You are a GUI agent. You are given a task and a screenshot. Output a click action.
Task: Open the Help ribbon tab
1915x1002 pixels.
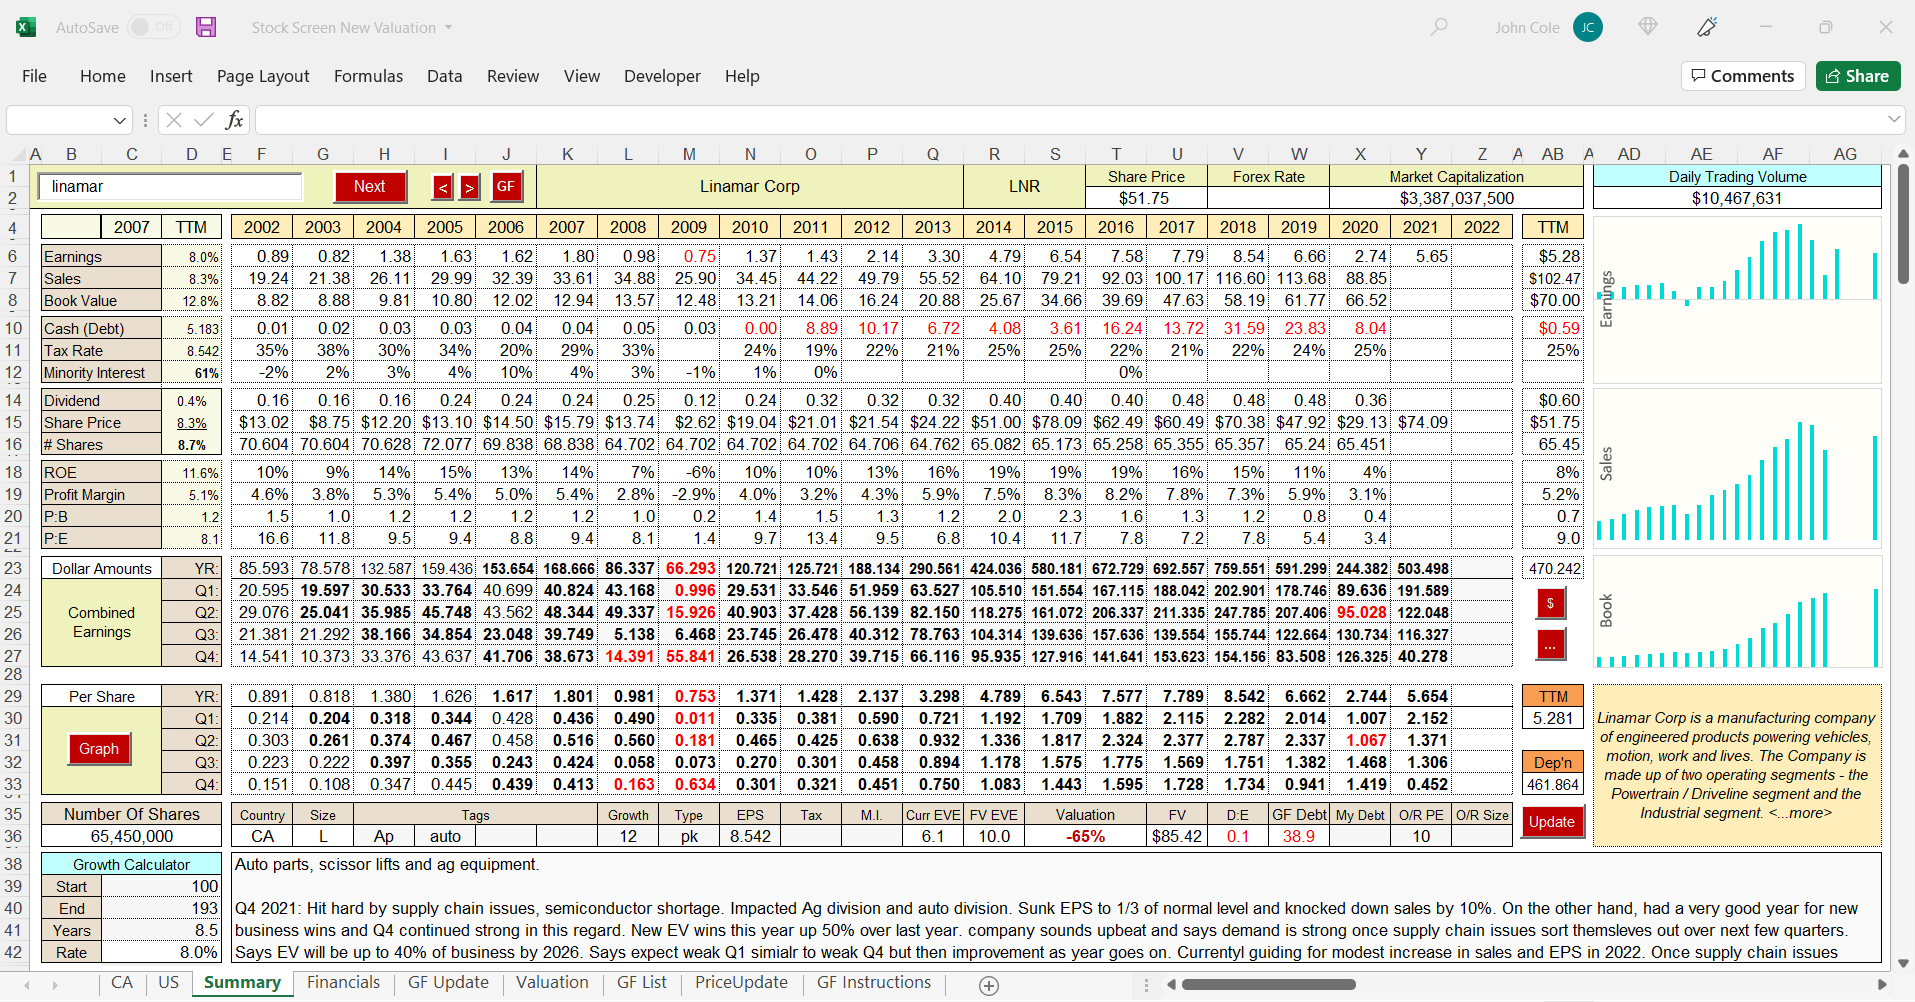pyautogui.click(x=742, y=76)
